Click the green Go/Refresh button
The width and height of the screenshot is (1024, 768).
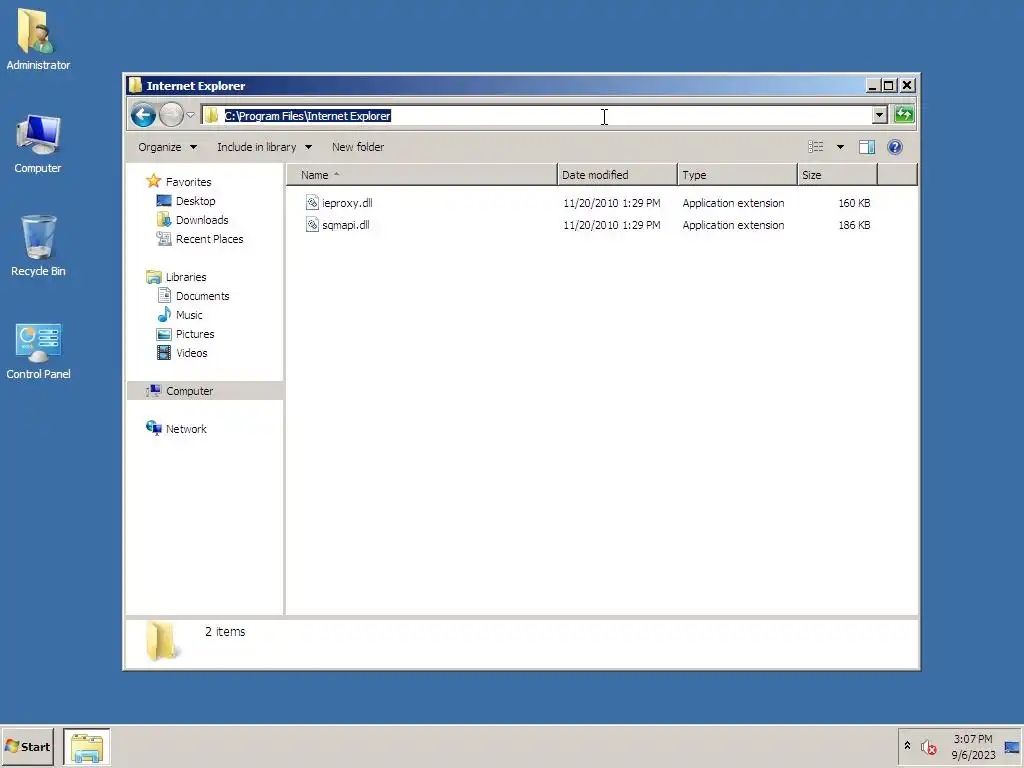pyautogui.click(x=904, y=115)
